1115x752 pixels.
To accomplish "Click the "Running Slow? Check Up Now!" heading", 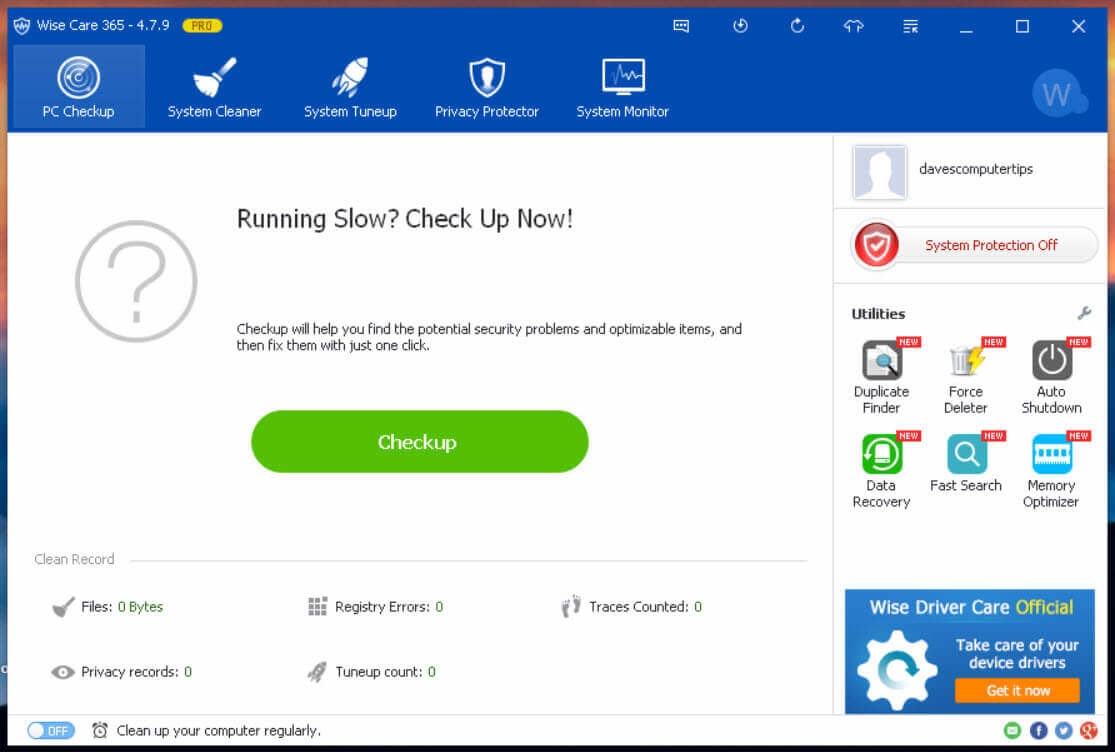I will point(405,219).
